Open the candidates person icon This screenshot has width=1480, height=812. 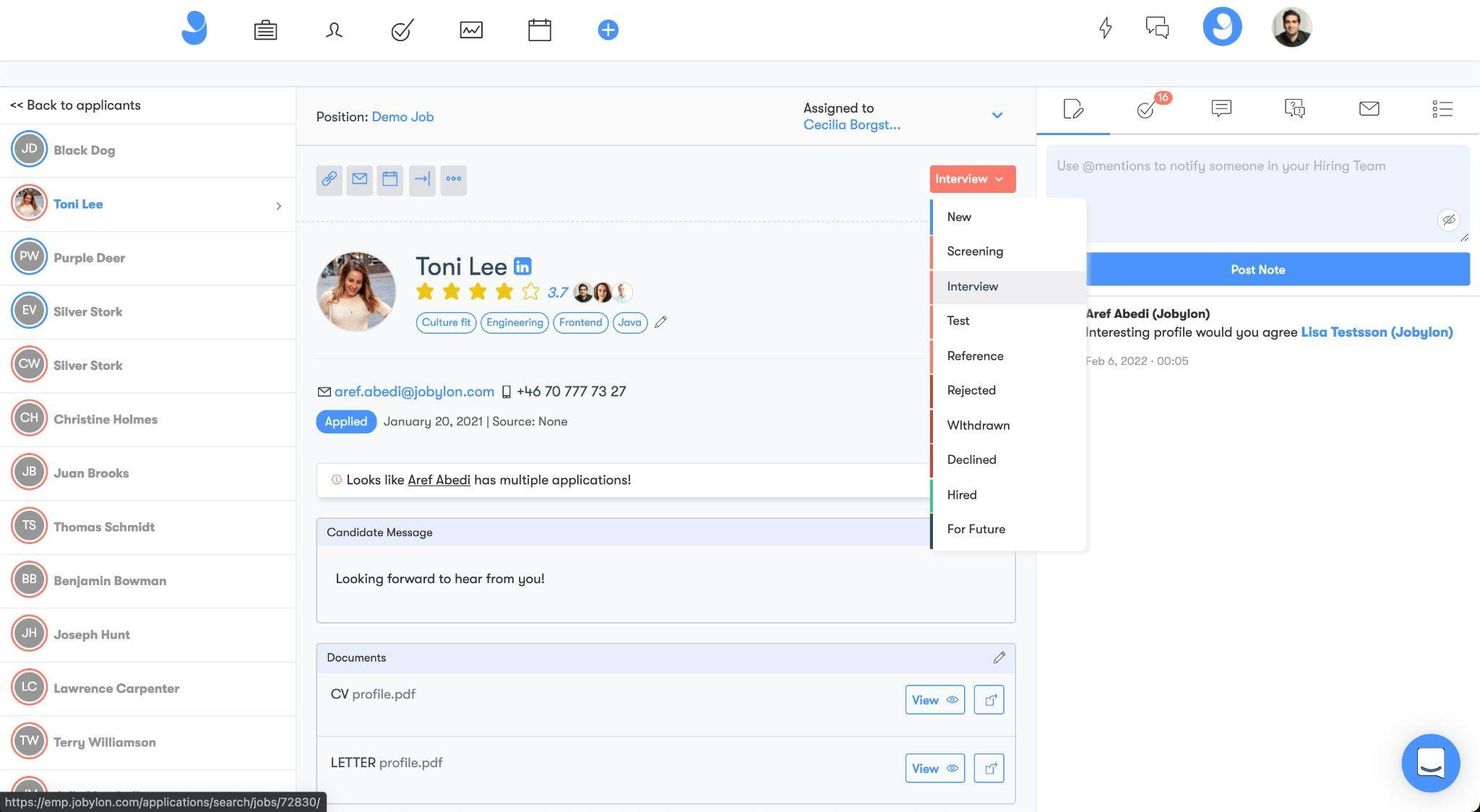click(x=334, y=30)
